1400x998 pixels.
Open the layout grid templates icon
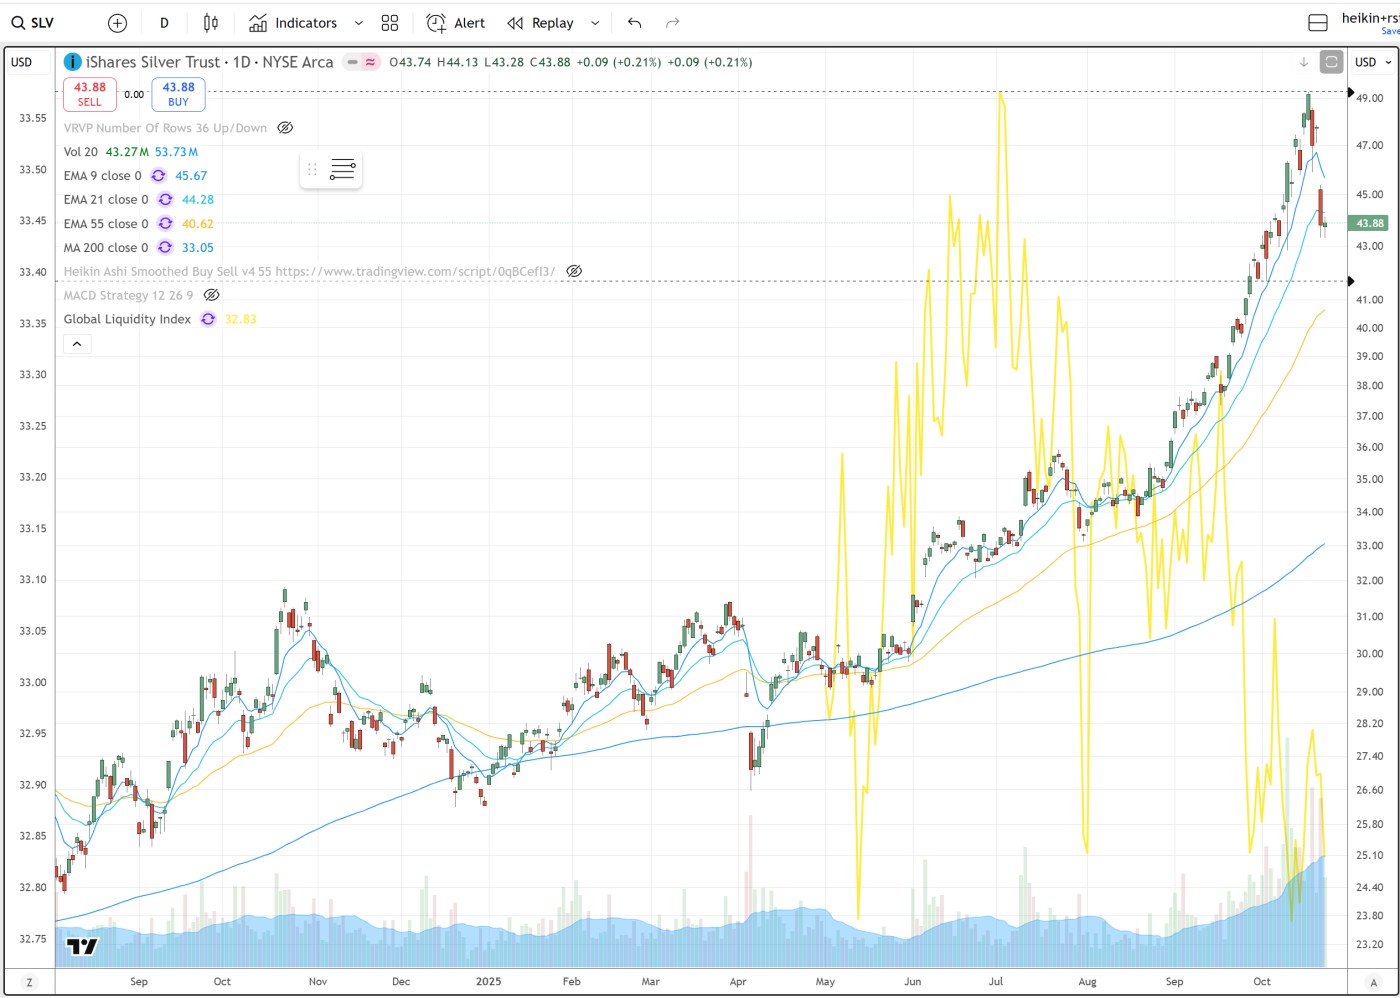[x=390, y=23]
